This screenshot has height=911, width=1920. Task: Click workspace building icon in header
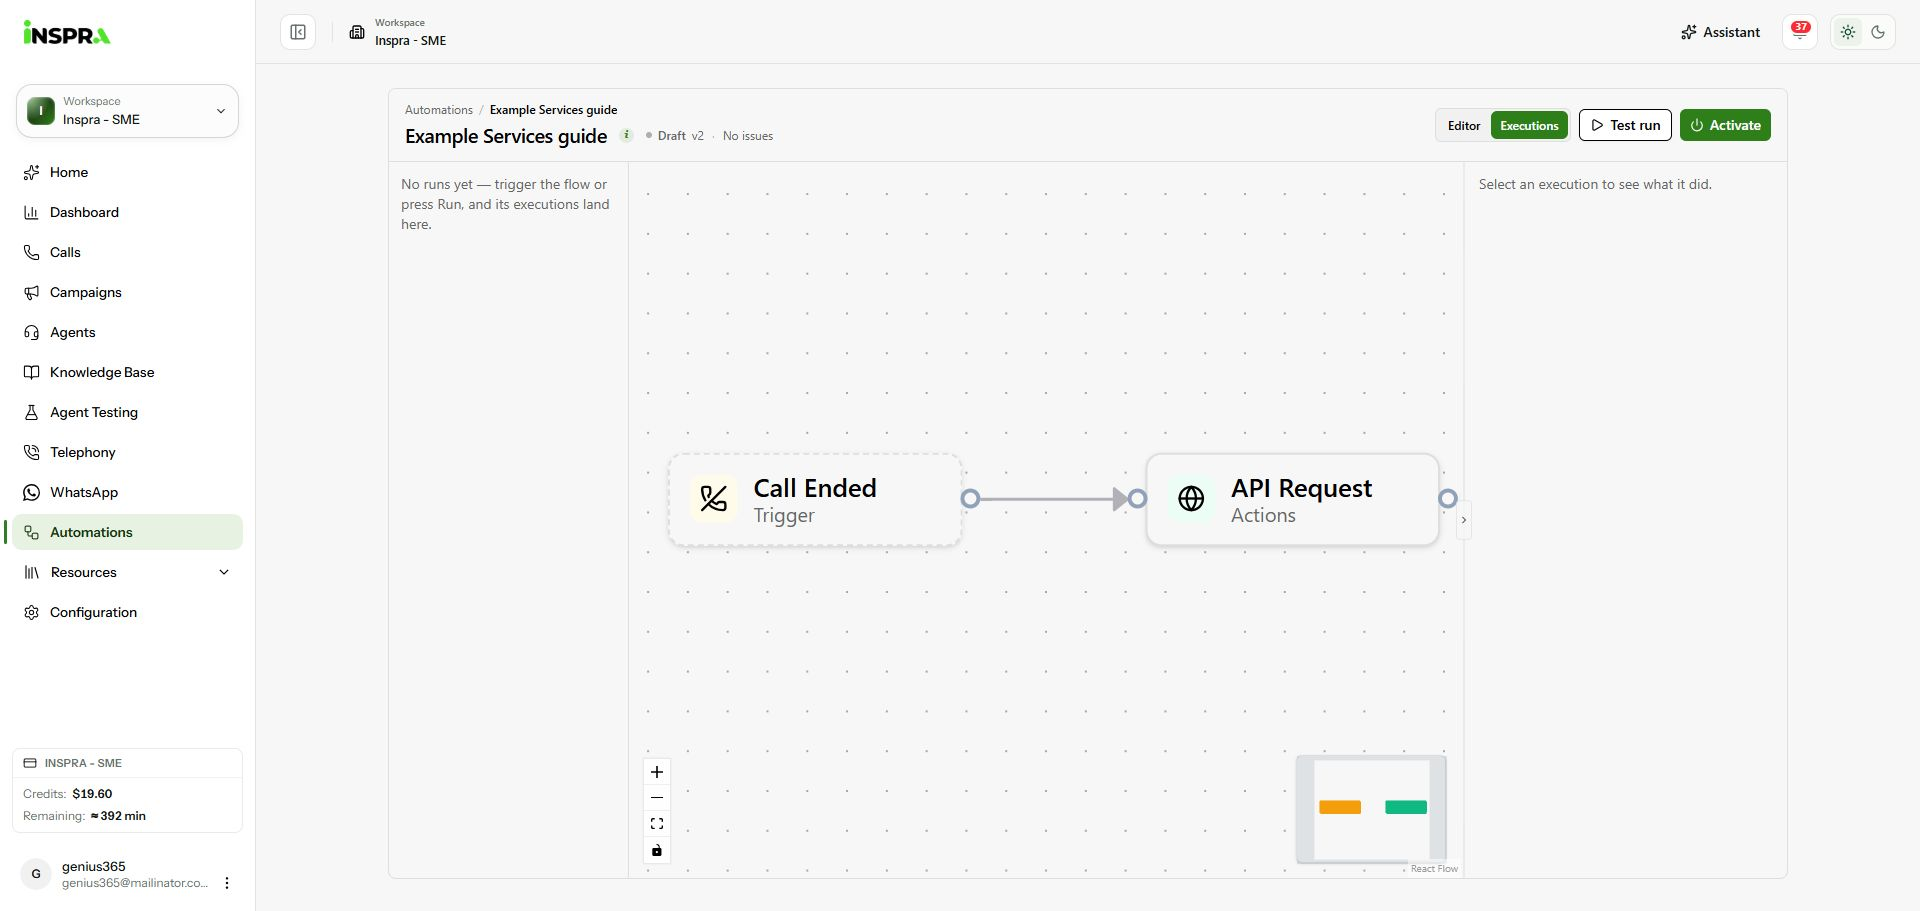pyautogui.click(x=357, y=32)
